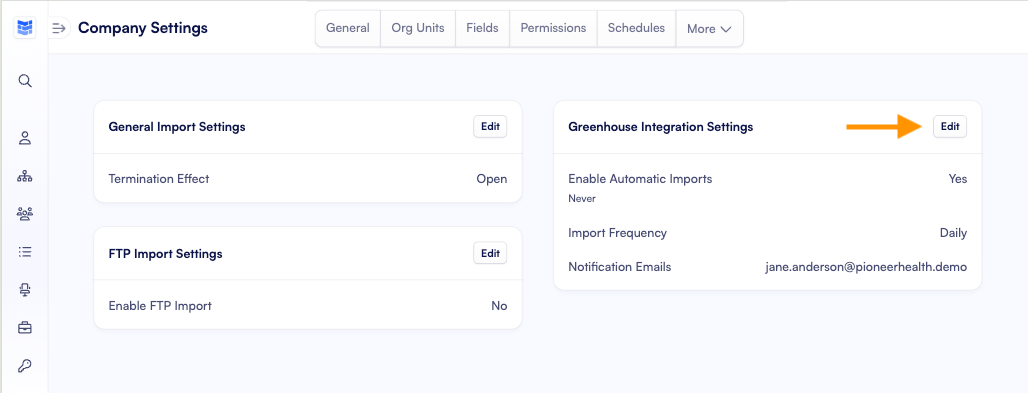This screenshot has height=393, width=1028.
Task: Open the Permissions tab
Action: 553,28
